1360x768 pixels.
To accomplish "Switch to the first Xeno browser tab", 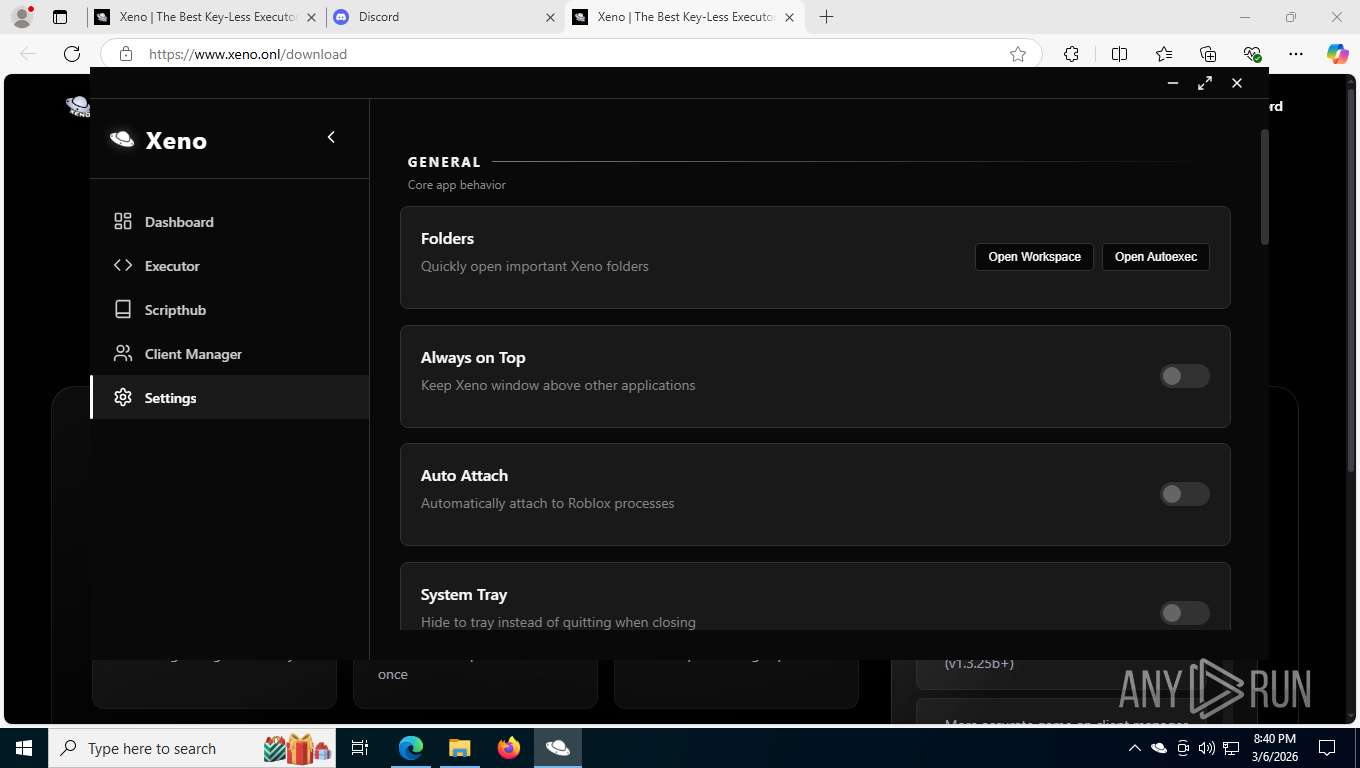I will [x=206, y=17].
